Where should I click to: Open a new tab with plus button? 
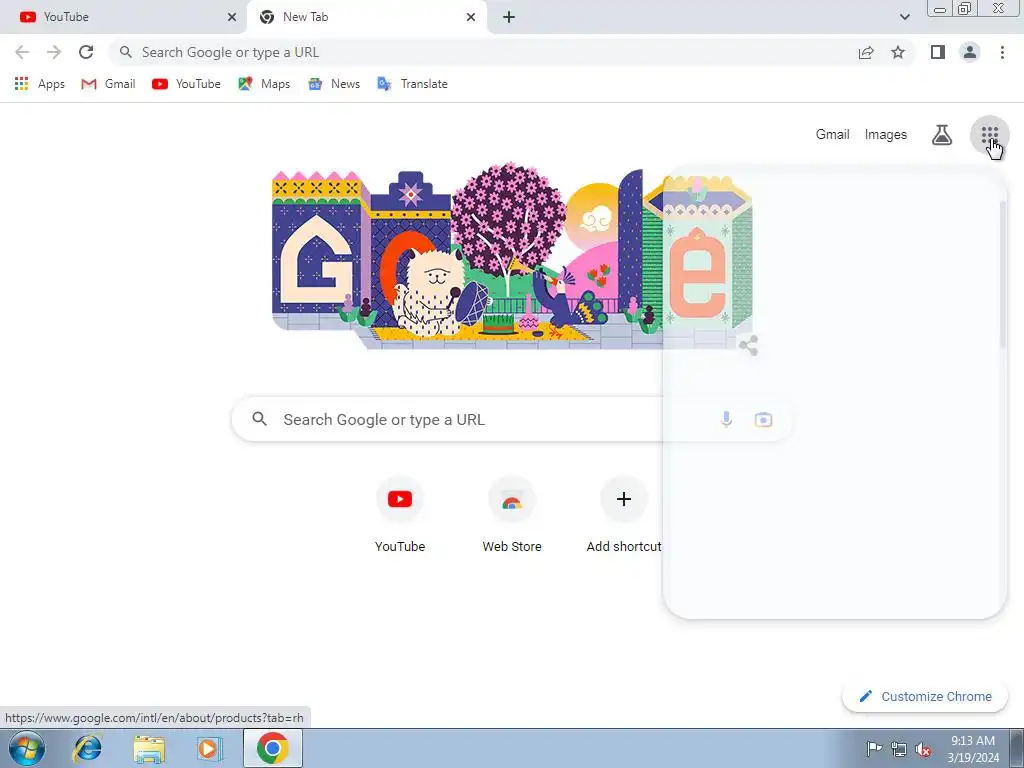pos(509,17)
